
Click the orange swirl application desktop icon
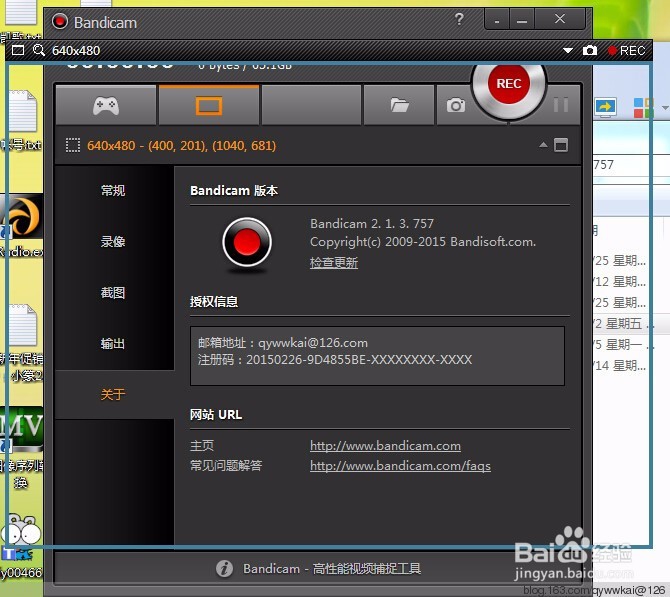pos(21,217)
